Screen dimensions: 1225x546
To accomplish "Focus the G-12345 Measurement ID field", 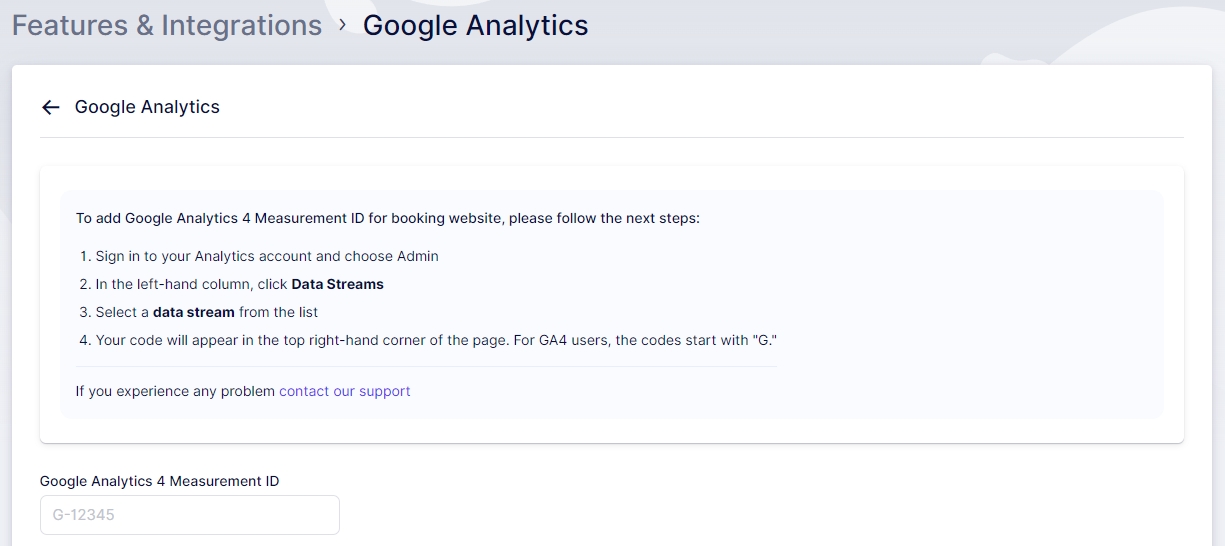I will (x=189, y=515).
